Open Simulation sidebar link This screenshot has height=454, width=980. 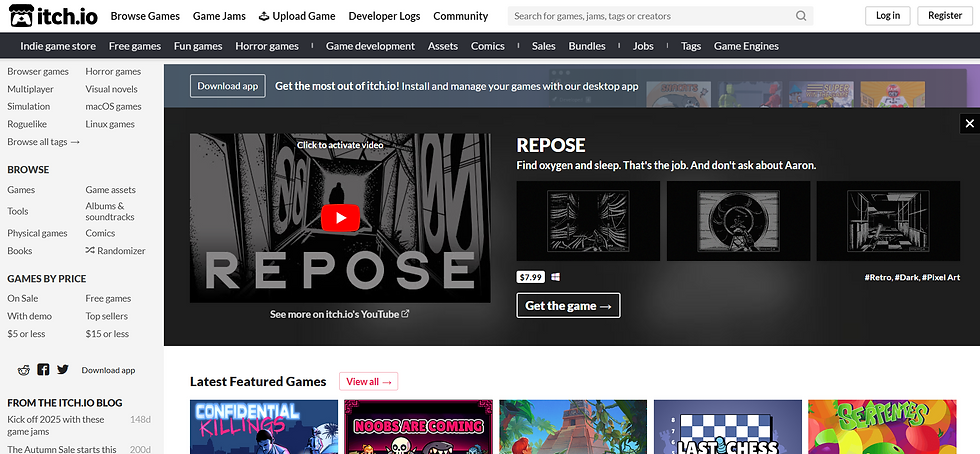pos(29,106)
